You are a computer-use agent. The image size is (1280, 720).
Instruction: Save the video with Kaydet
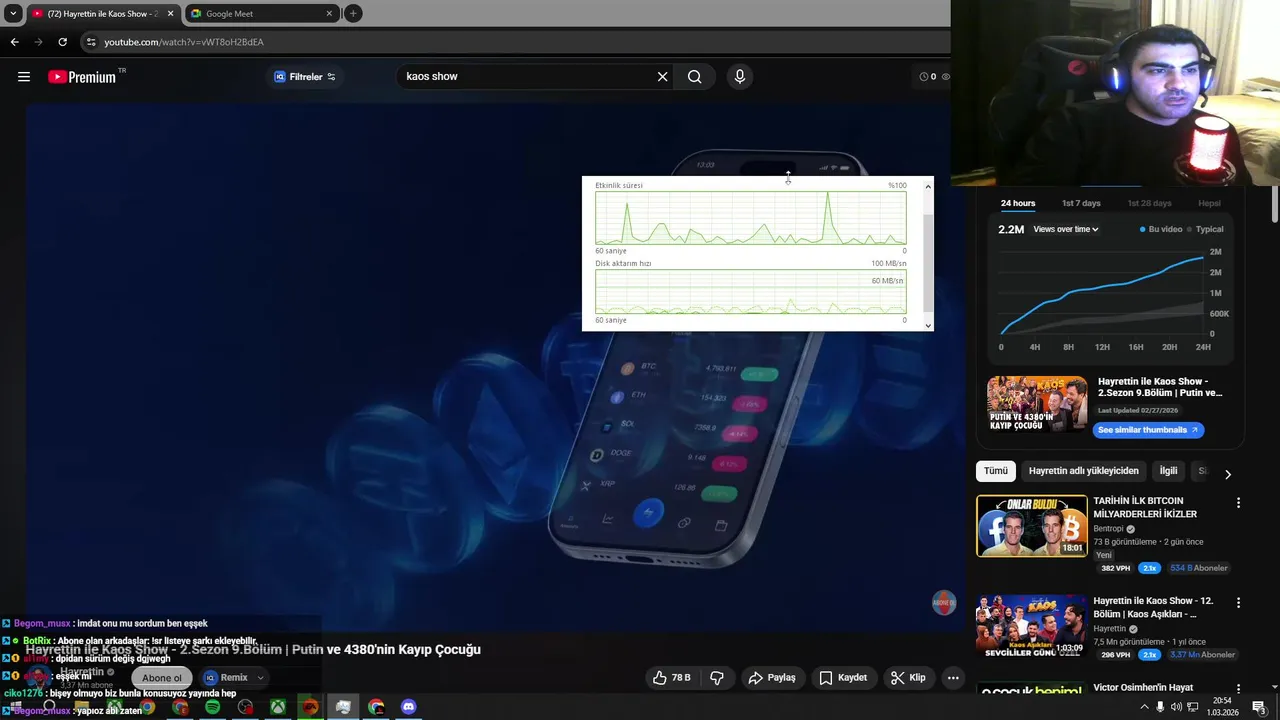coord(843,678)
